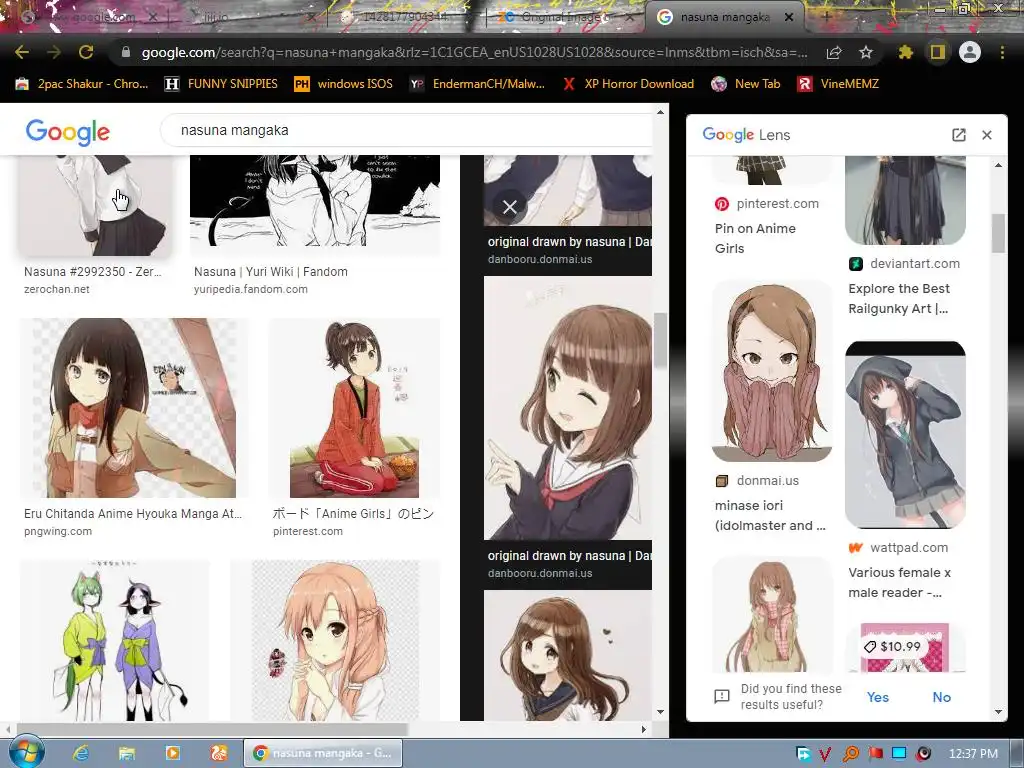The height and width of the screenshot is (768, 1024).
Task: Open the Extensions puzzle icon
Action: coord(905,52)
